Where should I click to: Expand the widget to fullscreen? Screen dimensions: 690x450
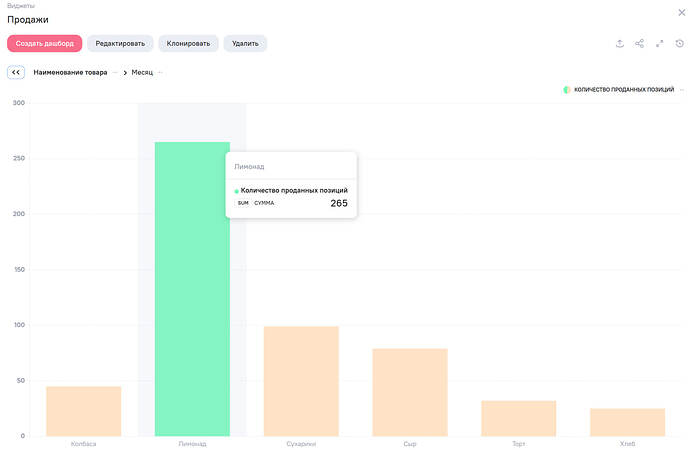coord(659,43)
